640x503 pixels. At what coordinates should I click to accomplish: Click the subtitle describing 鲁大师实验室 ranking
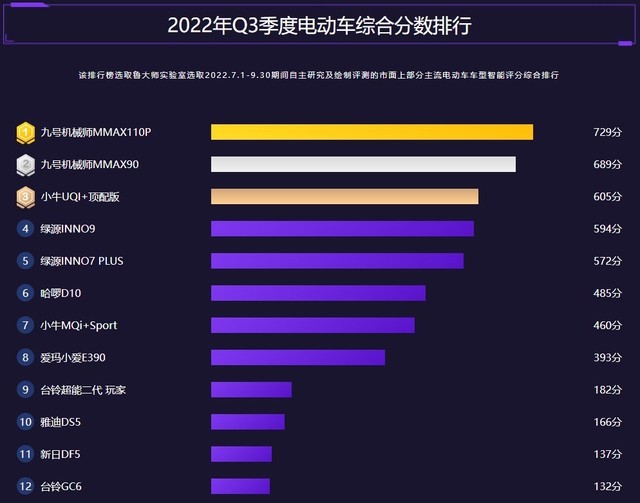319,75
